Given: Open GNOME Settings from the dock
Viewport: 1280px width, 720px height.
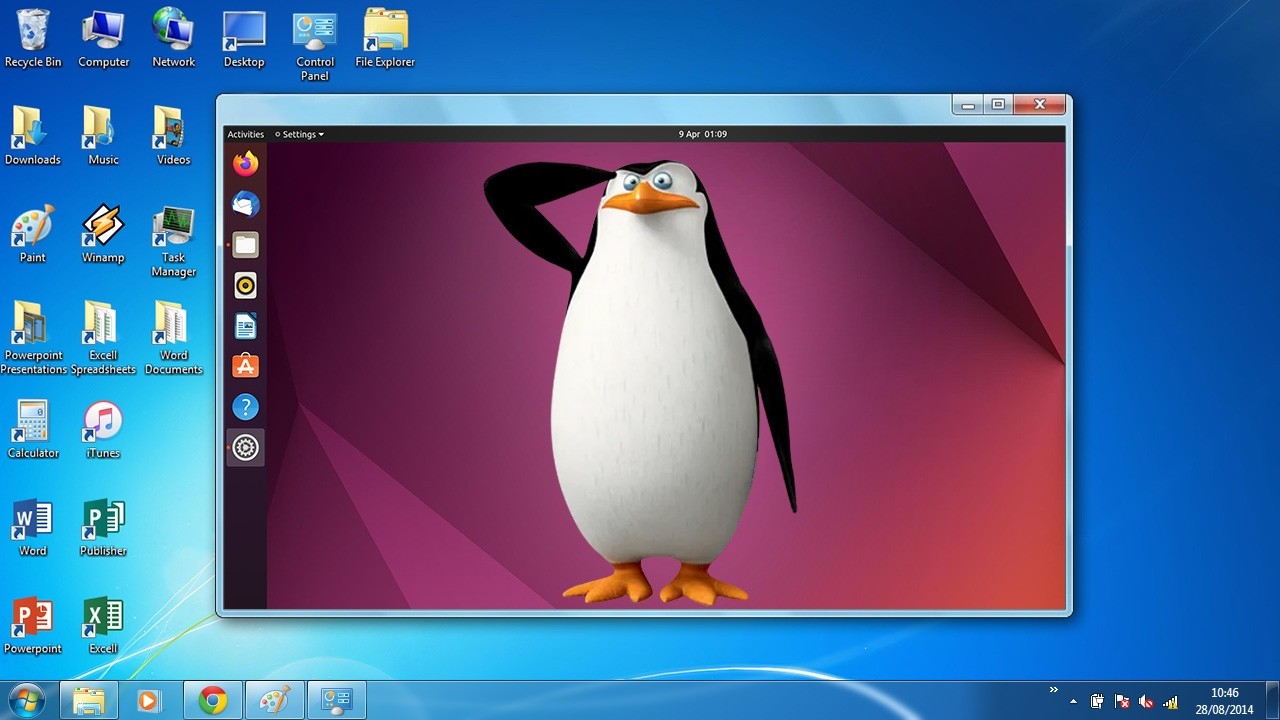Looking at the screenshot, I should pos(245,448).
